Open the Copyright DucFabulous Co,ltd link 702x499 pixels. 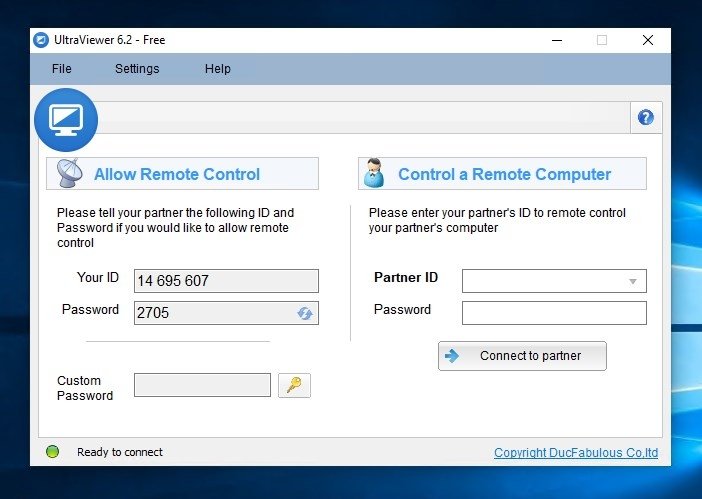pos(576,452)
